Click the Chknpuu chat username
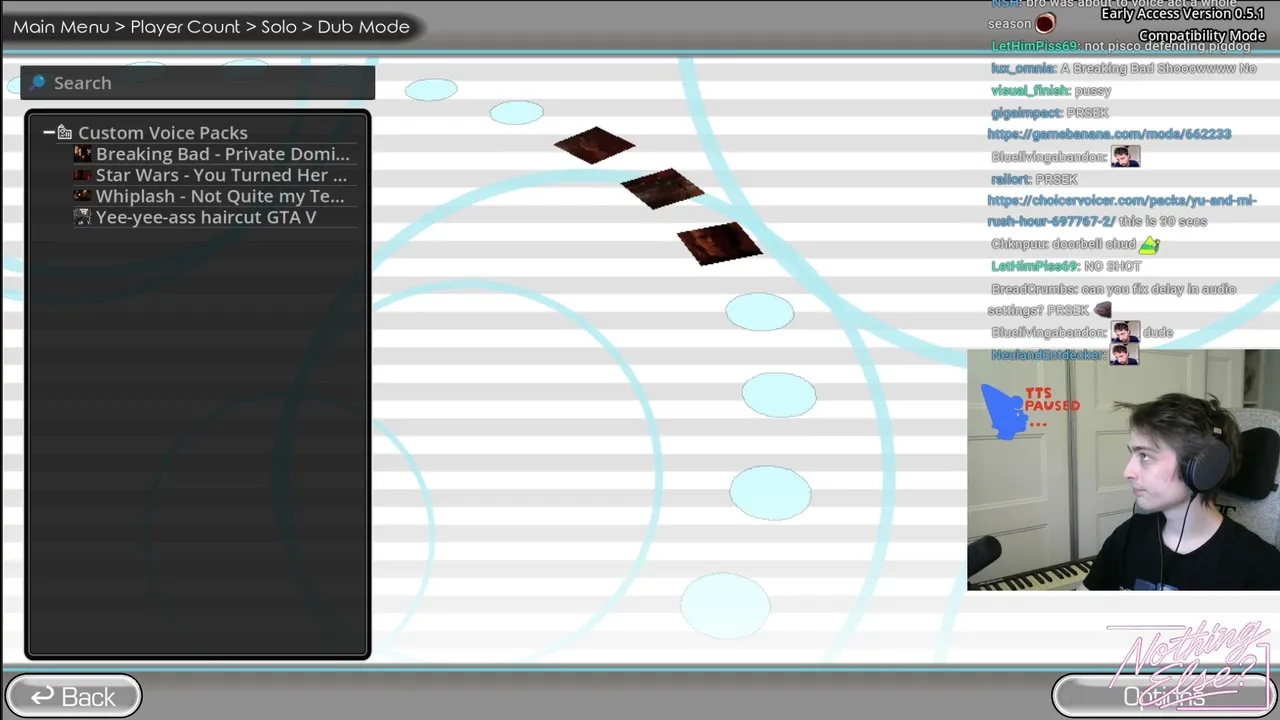This screenshot has height=720, width=1280. coord(1019,244)
